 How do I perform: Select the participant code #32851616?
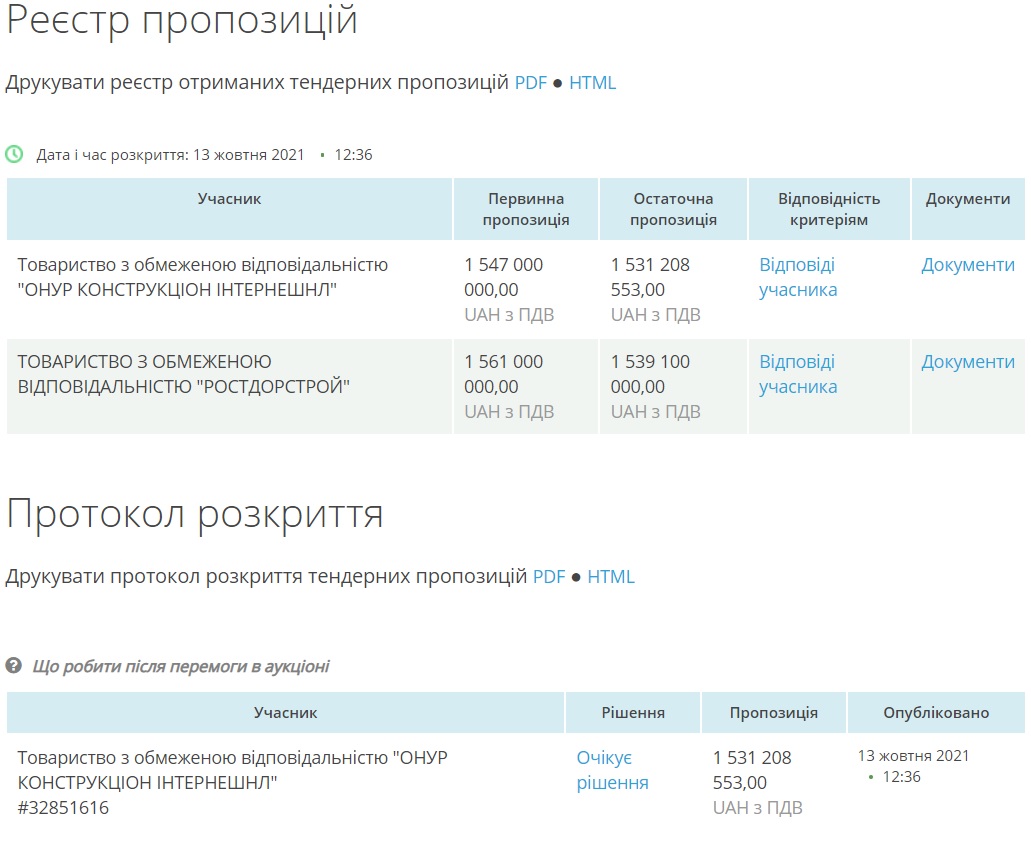63,808
